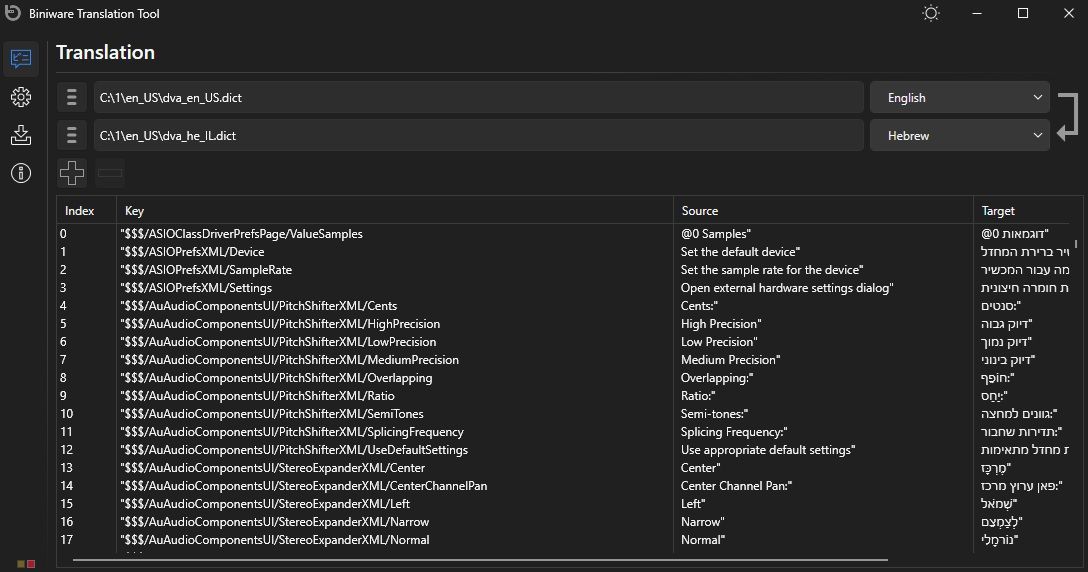Viewport: 1088px width, 572px height.
Task: Select the StereoExpanderXML/CenterChannelPan key
Action: click(304, 487)
